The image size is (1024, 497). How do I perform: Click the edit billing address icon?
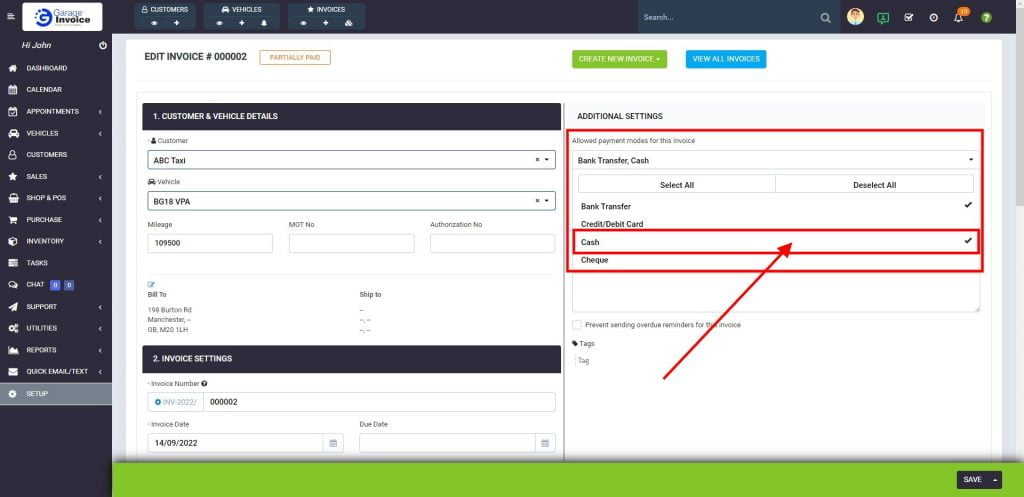coord(152,284)
